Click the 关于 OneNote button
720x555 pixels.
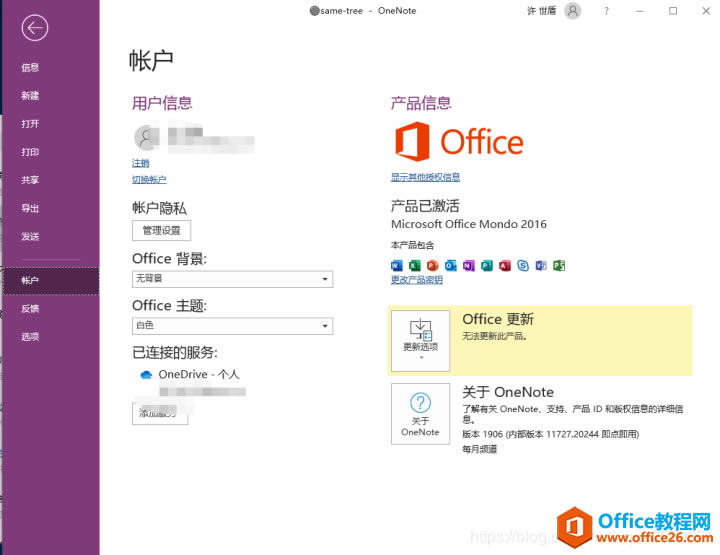[420, 414]
